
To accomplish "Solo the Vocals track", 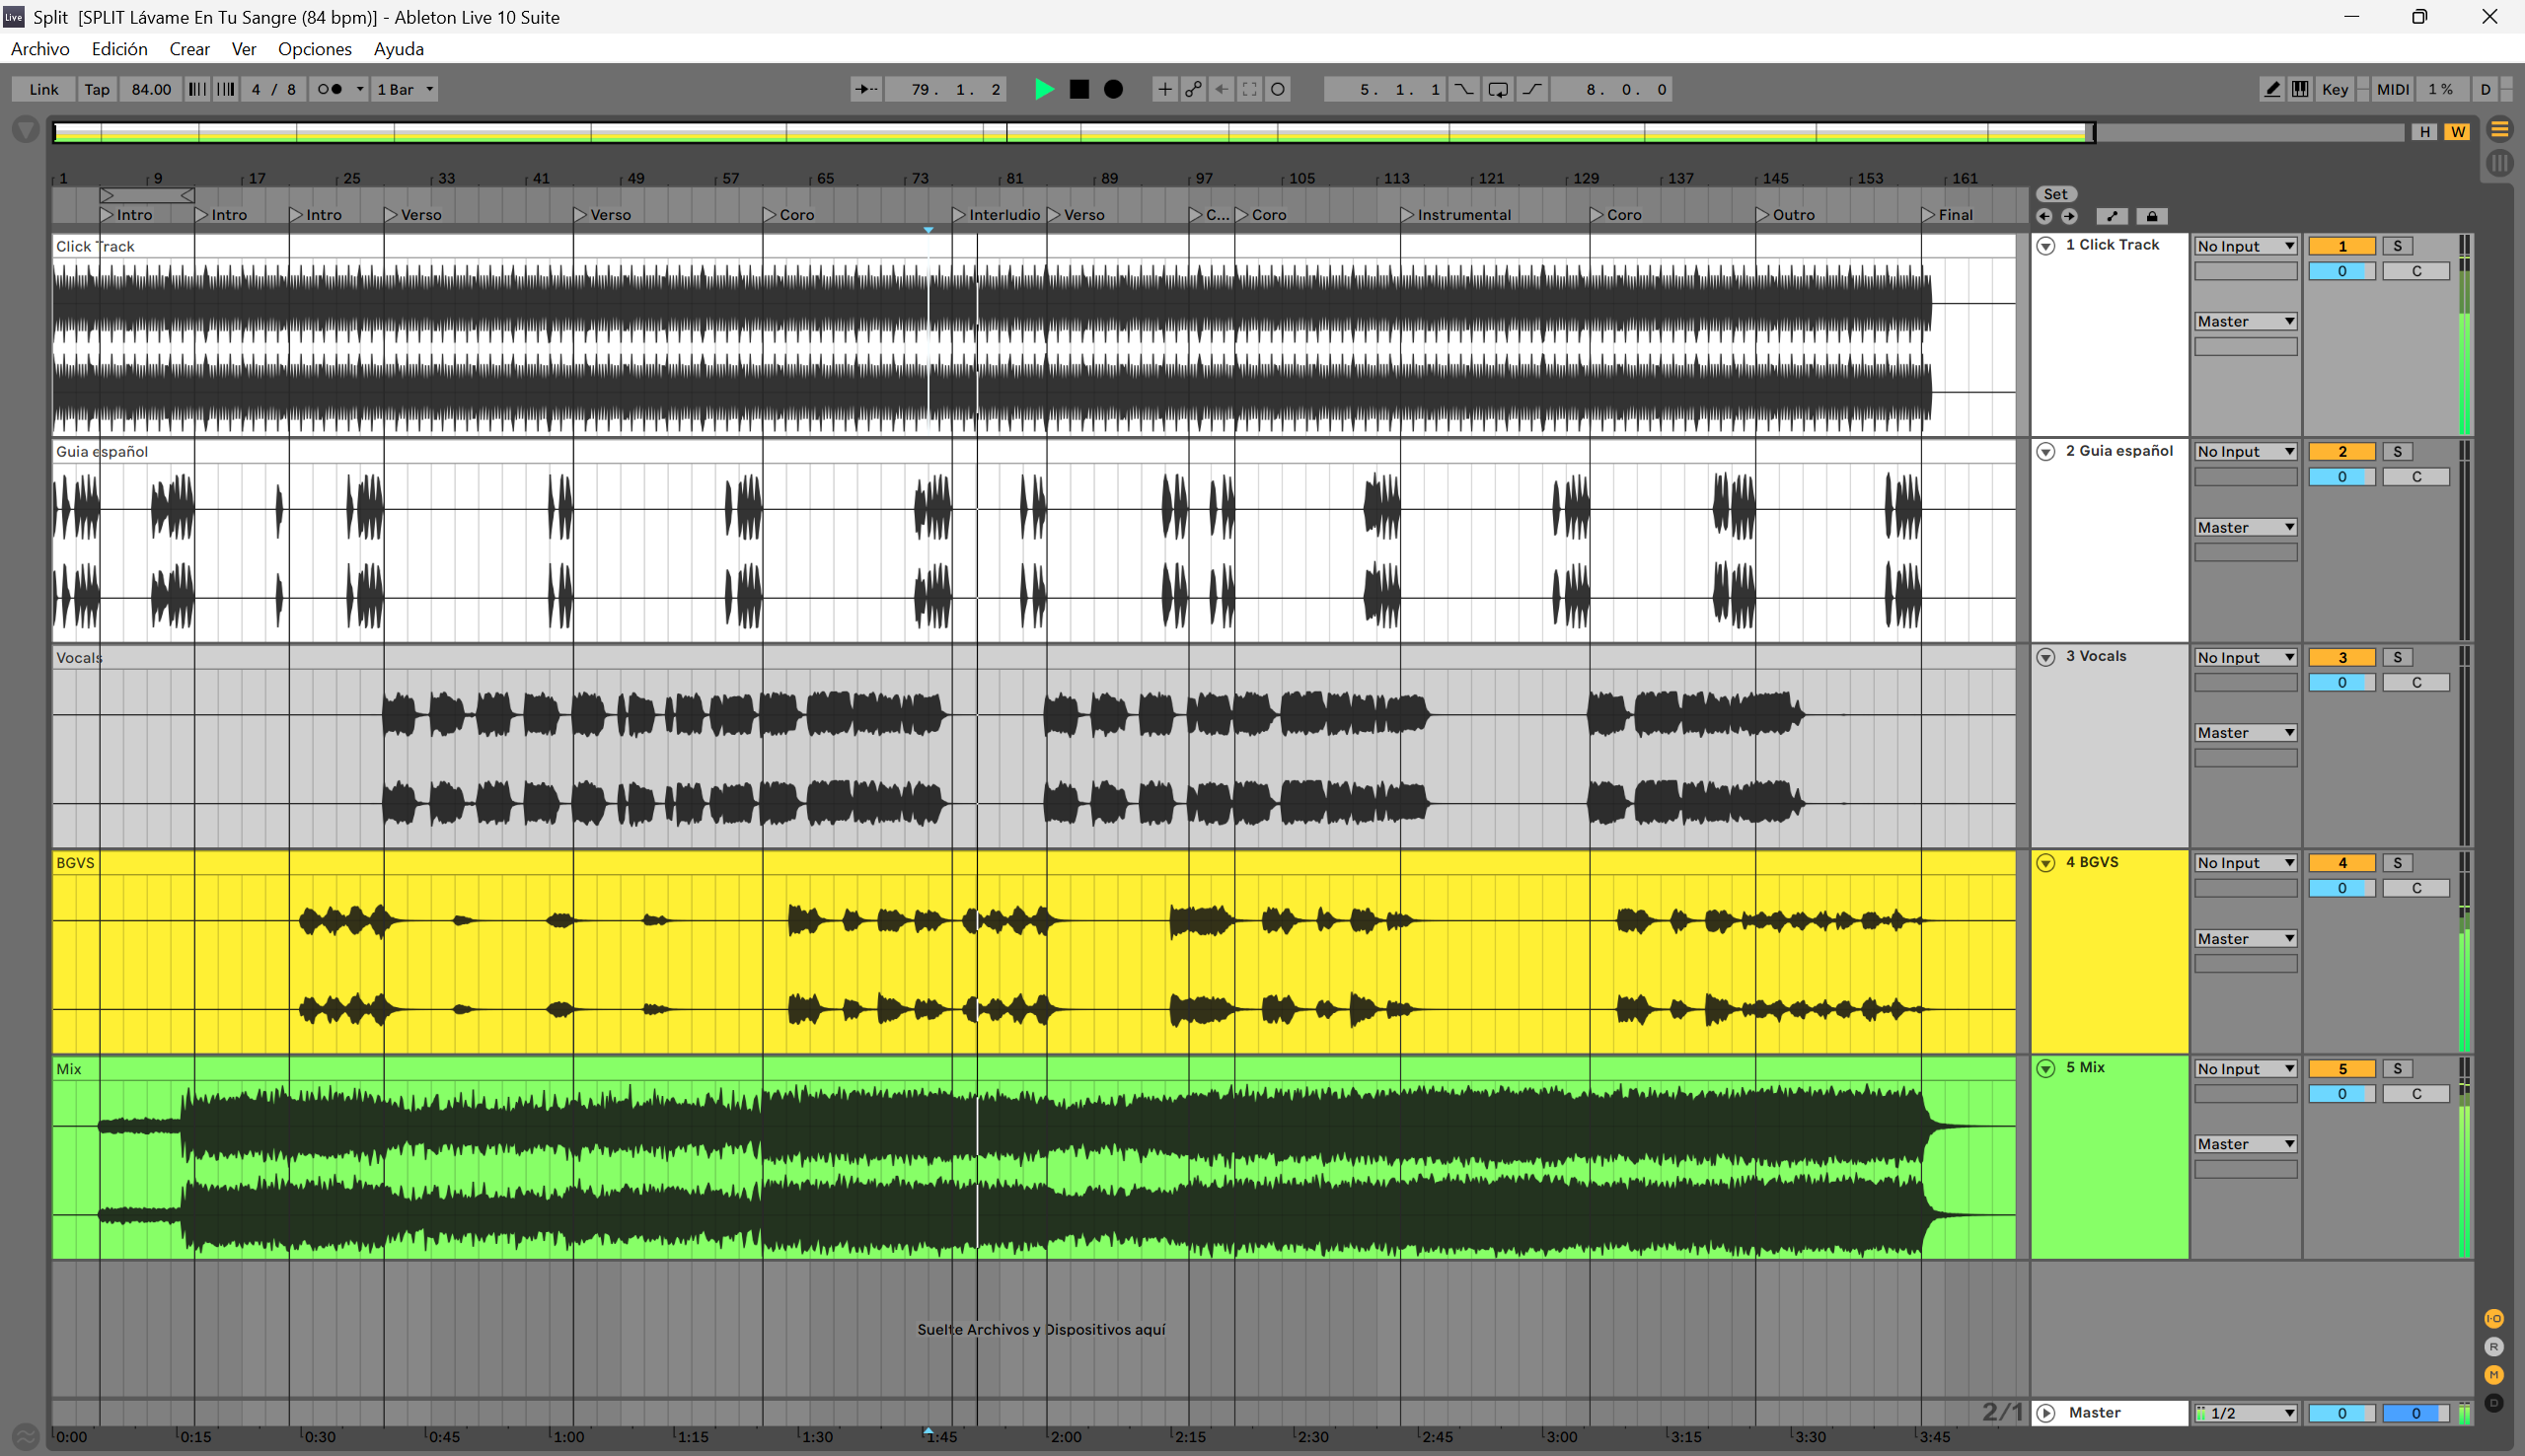I will (2397, 657).
